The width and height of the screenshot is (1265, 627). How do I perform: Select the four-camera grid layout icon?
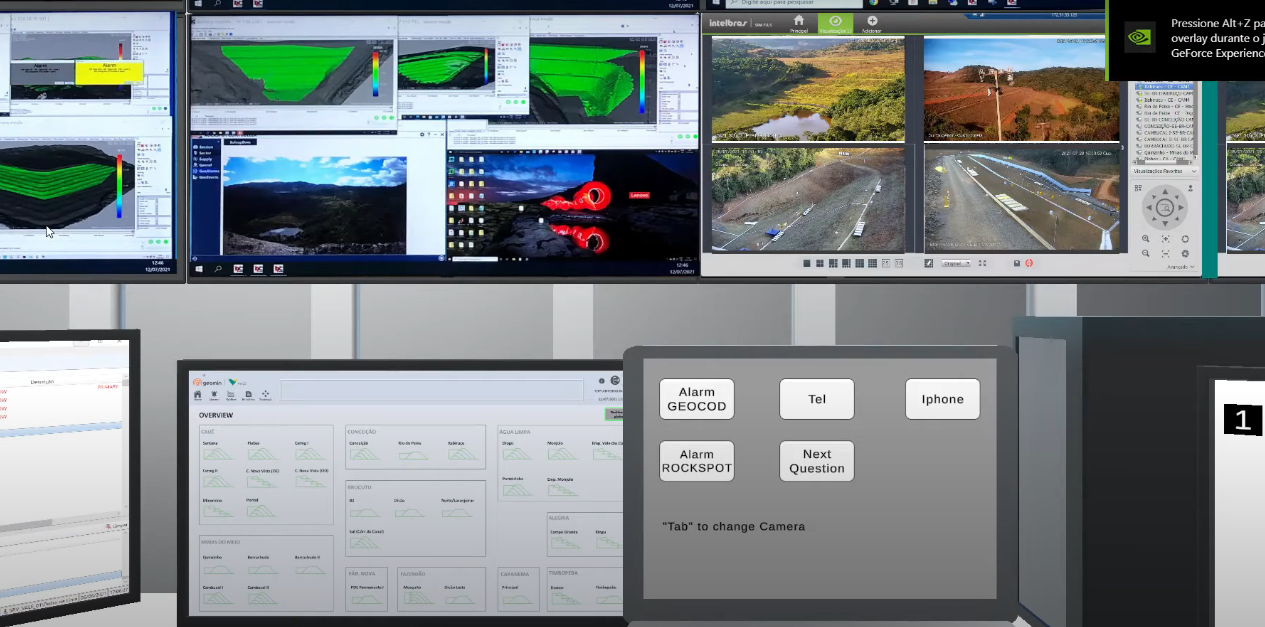821,263
